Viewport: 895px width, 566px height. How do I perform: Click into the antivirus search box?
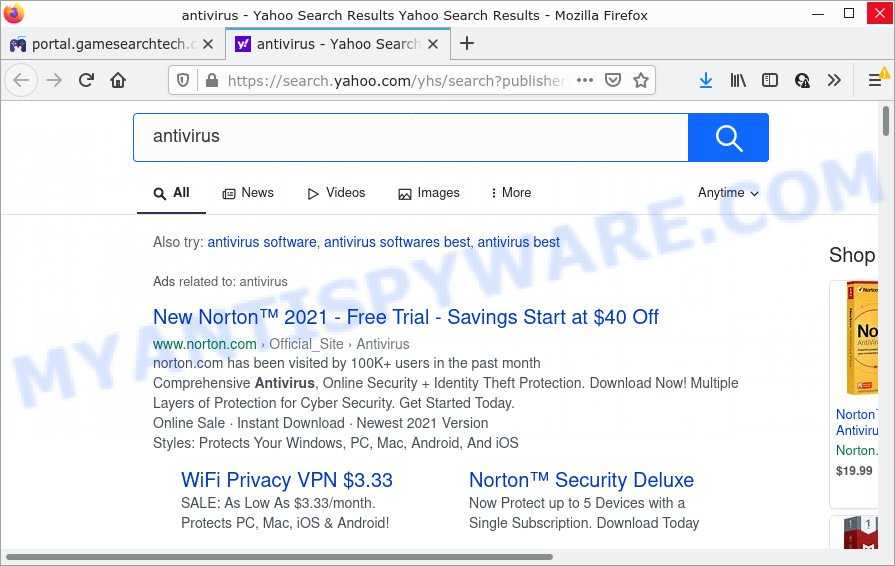click(410, 138)
